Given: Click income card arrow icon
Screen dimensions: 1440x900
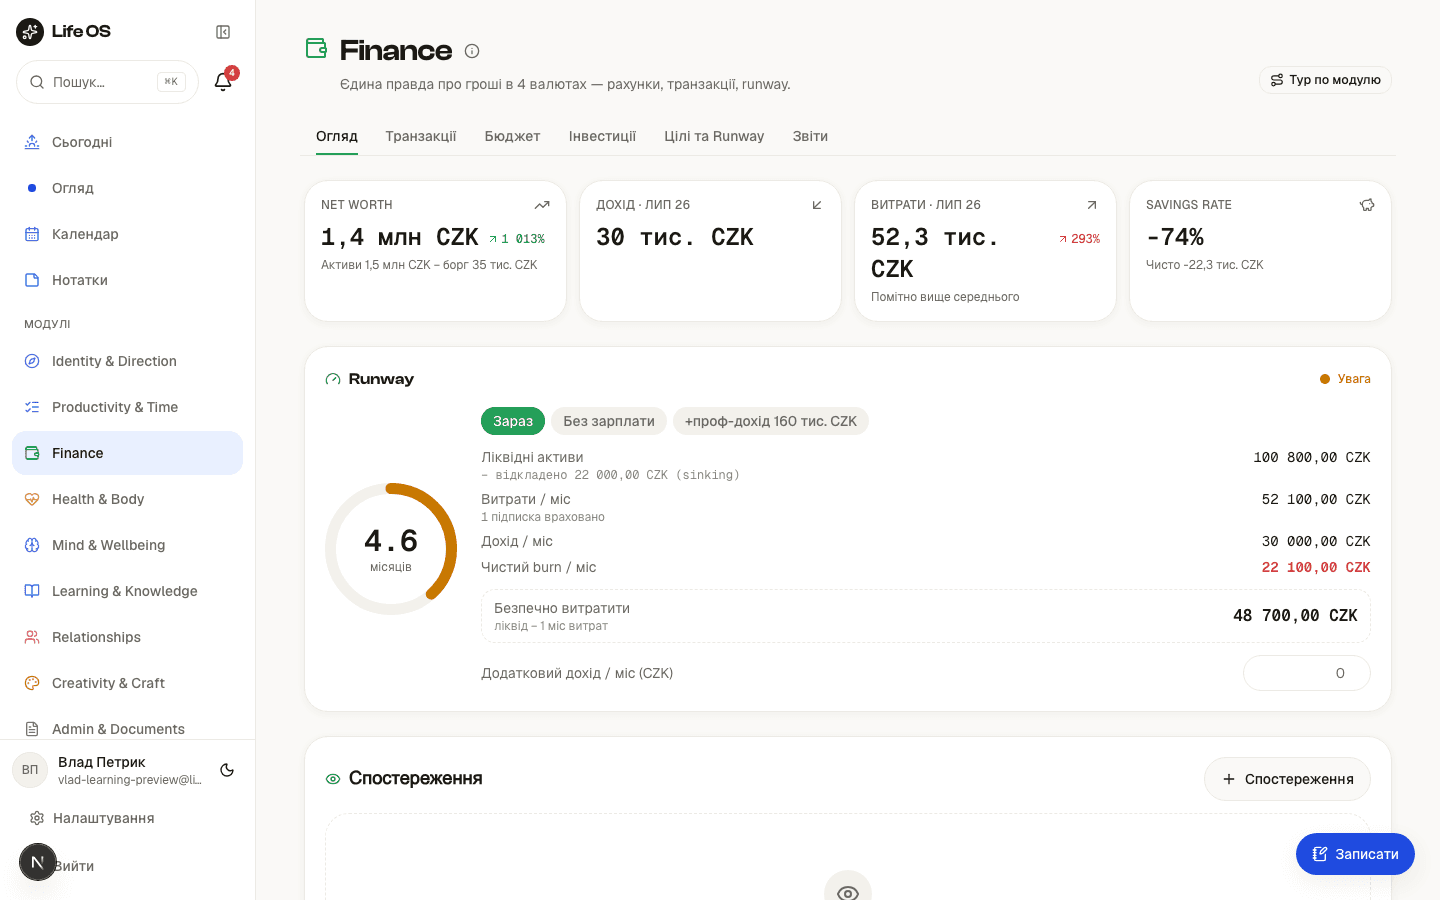Looking at the screenshot, I should pyautogui.click(x=817, y=205).
